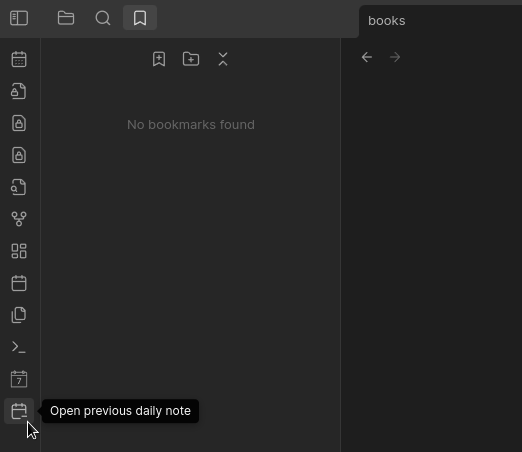Create a new bookmark group
Screen dimensions: 522x452
[x=191, y=59]
